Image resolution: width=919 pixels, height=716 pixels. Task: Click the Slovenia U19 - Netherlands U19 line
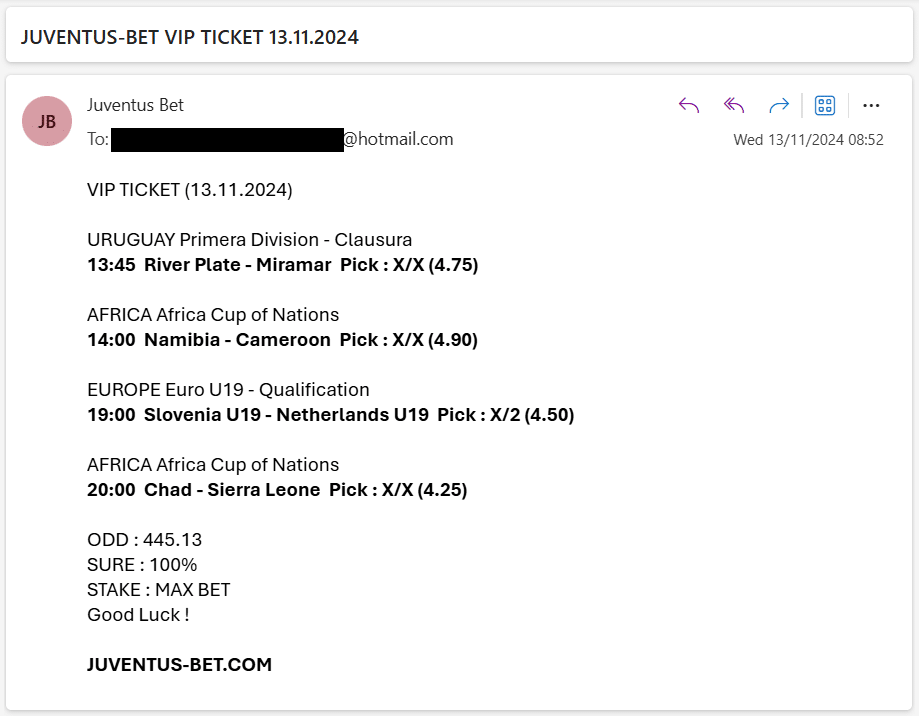point(331,415)
